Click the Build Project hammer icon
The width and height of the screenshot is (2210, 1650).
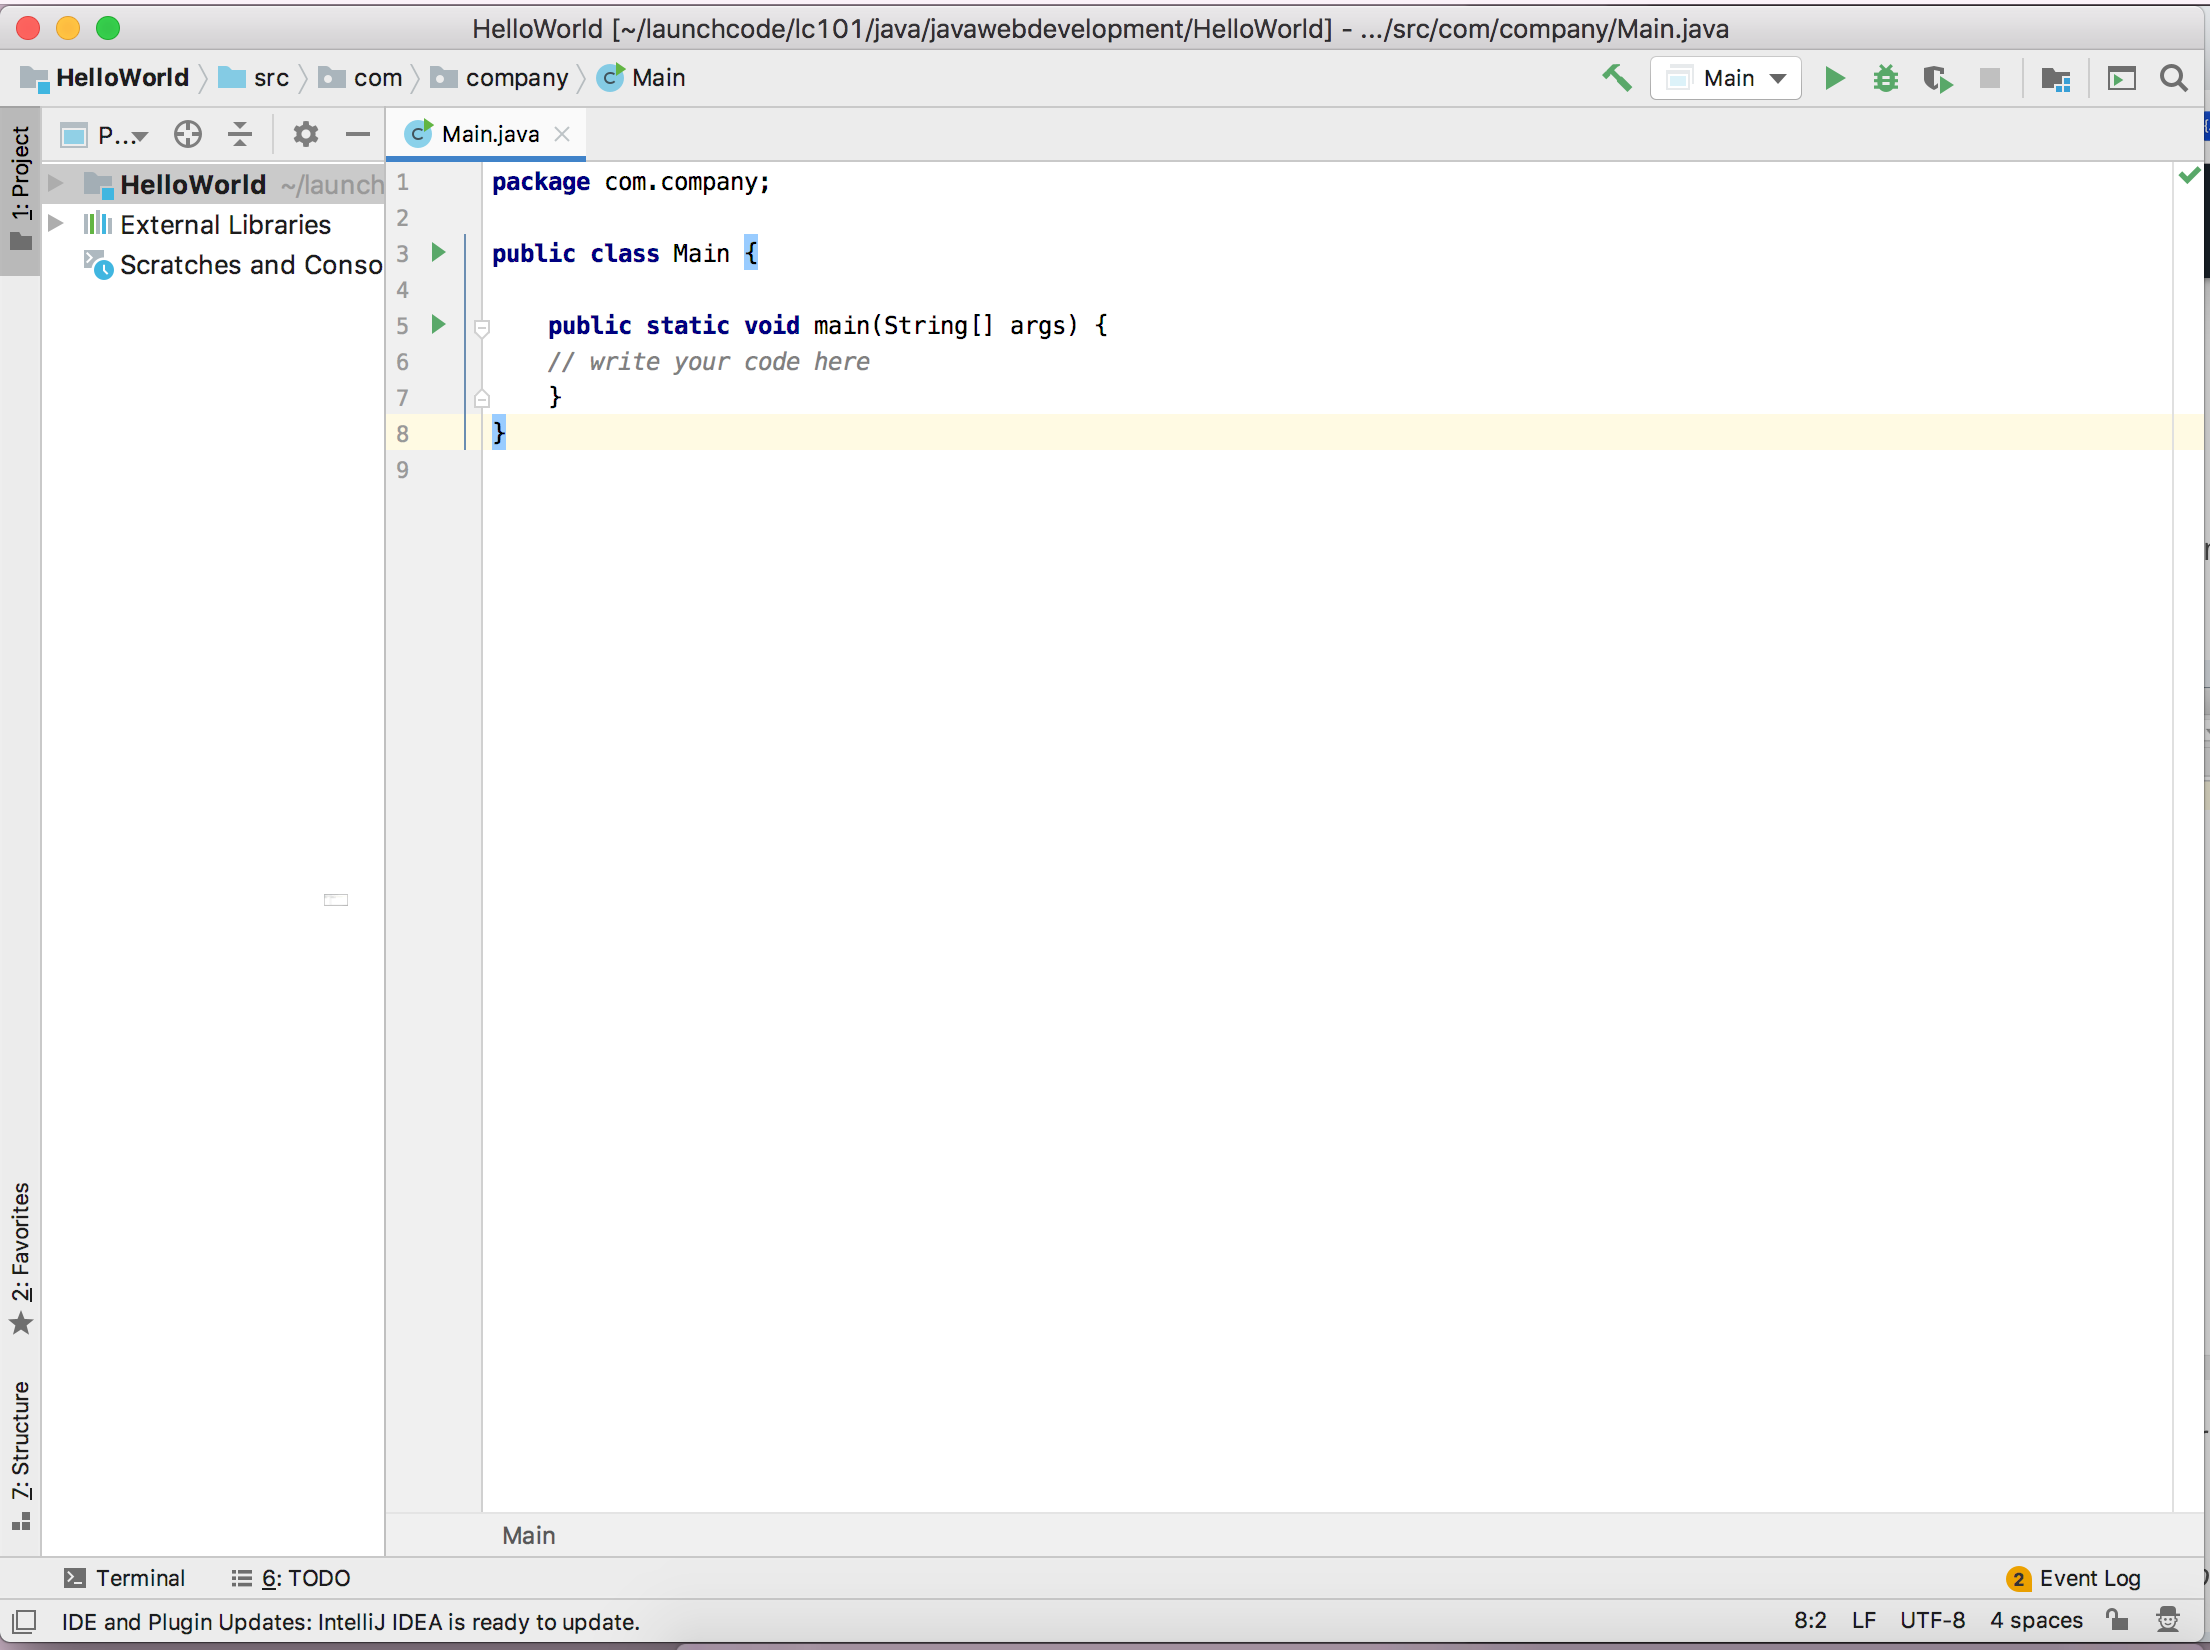click(1617, 78)
